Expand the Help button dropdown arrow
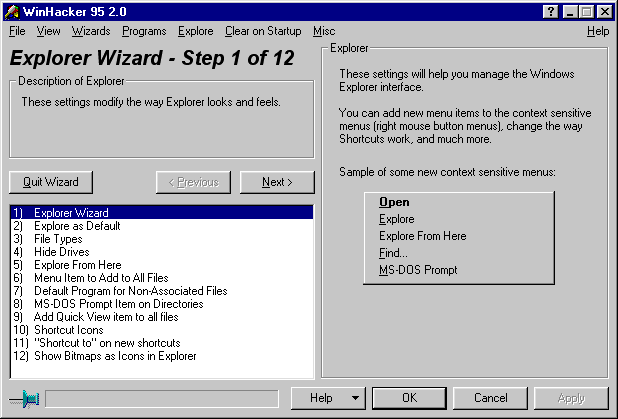The height and width of the screenshot is (419, 618). [356, 398]
